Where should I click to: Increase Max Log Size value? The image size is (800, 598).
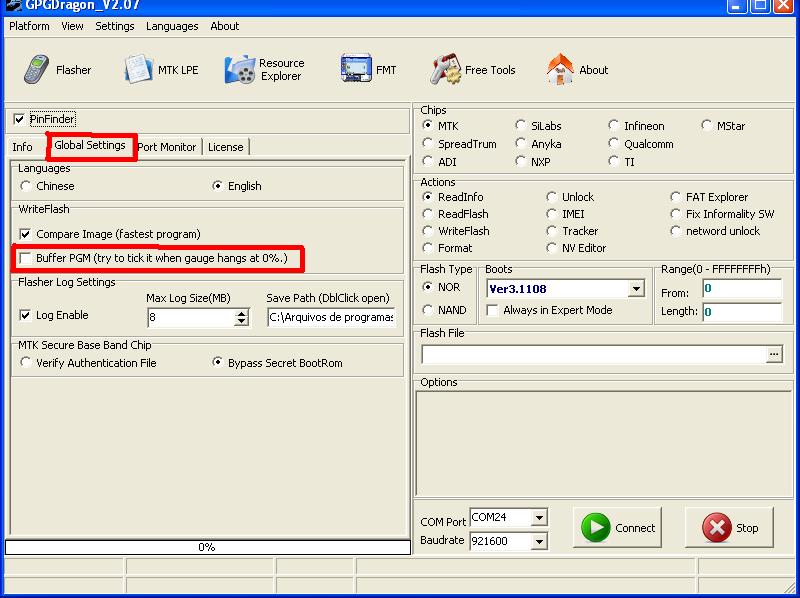tap(241, 313)
